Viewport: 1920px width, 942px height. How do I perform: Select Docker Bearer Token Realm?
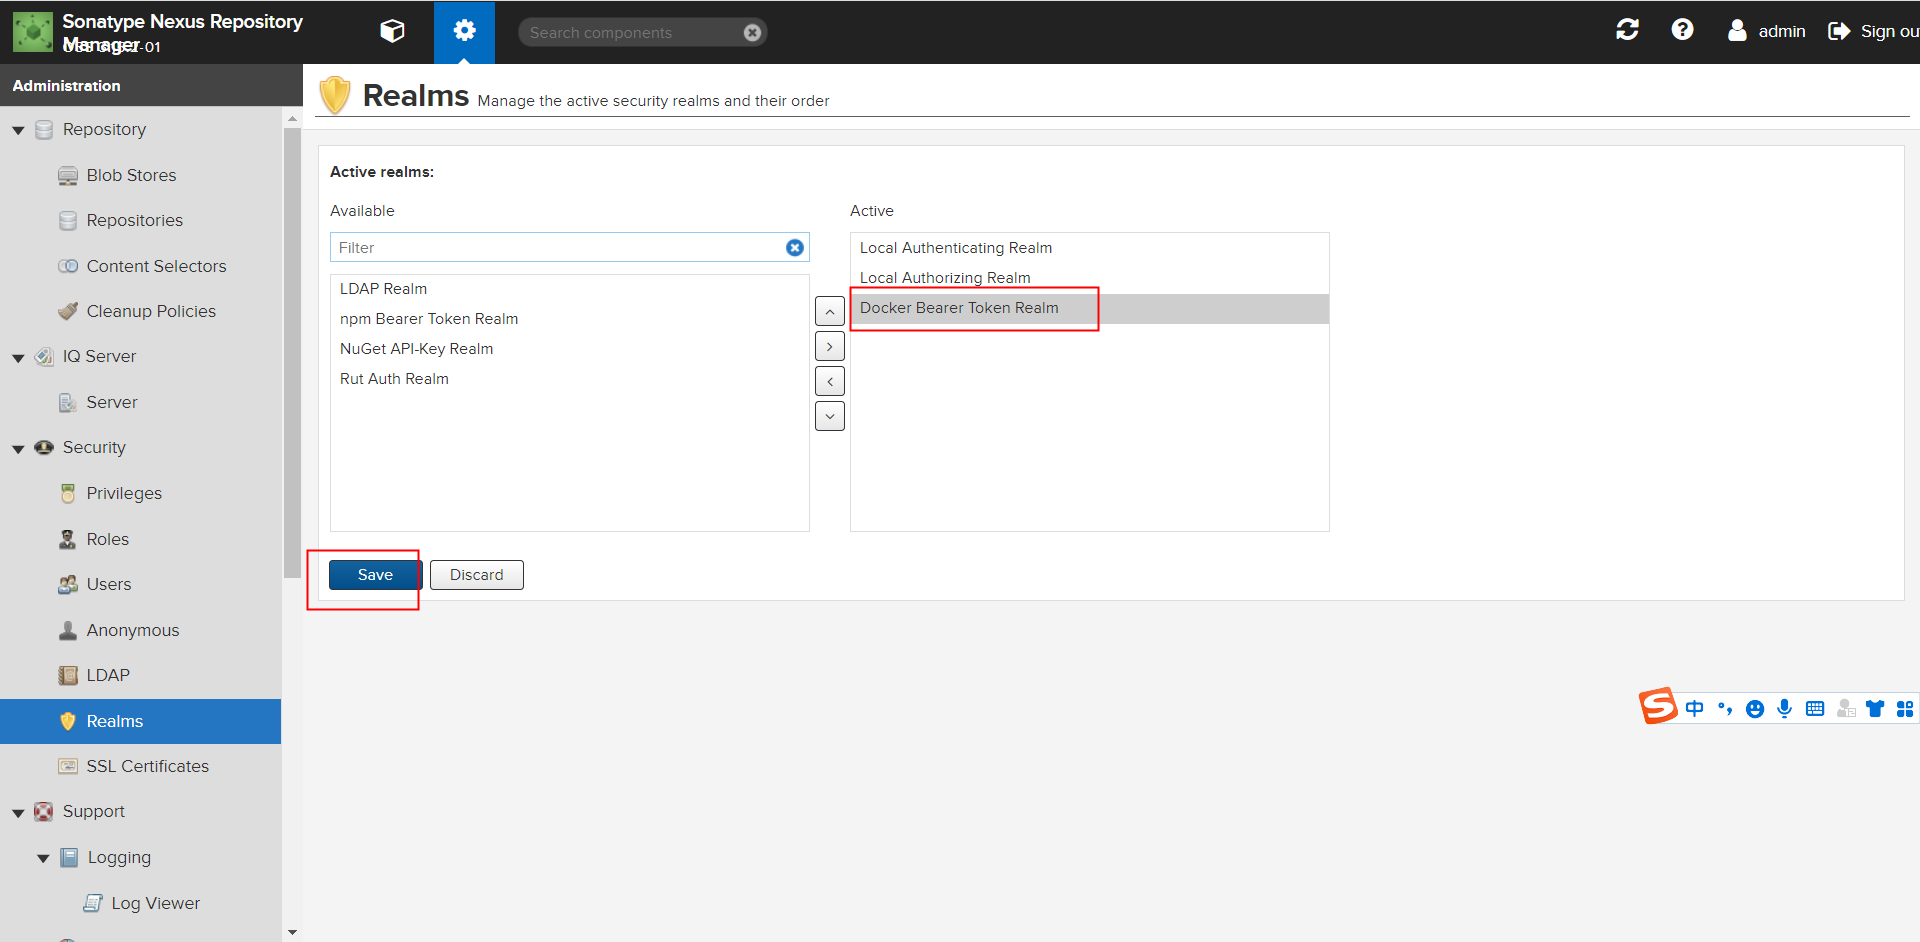coord(1090,308)
